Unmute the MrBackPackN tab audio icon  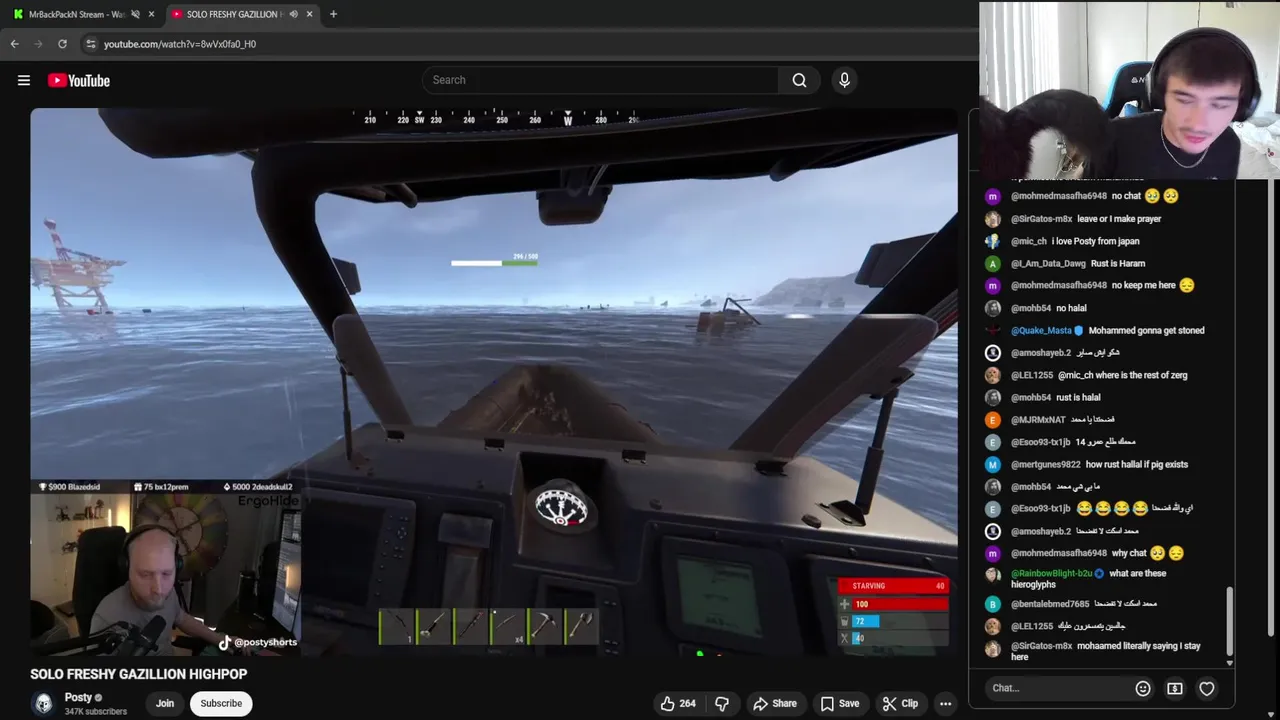[x=135, y=14]
